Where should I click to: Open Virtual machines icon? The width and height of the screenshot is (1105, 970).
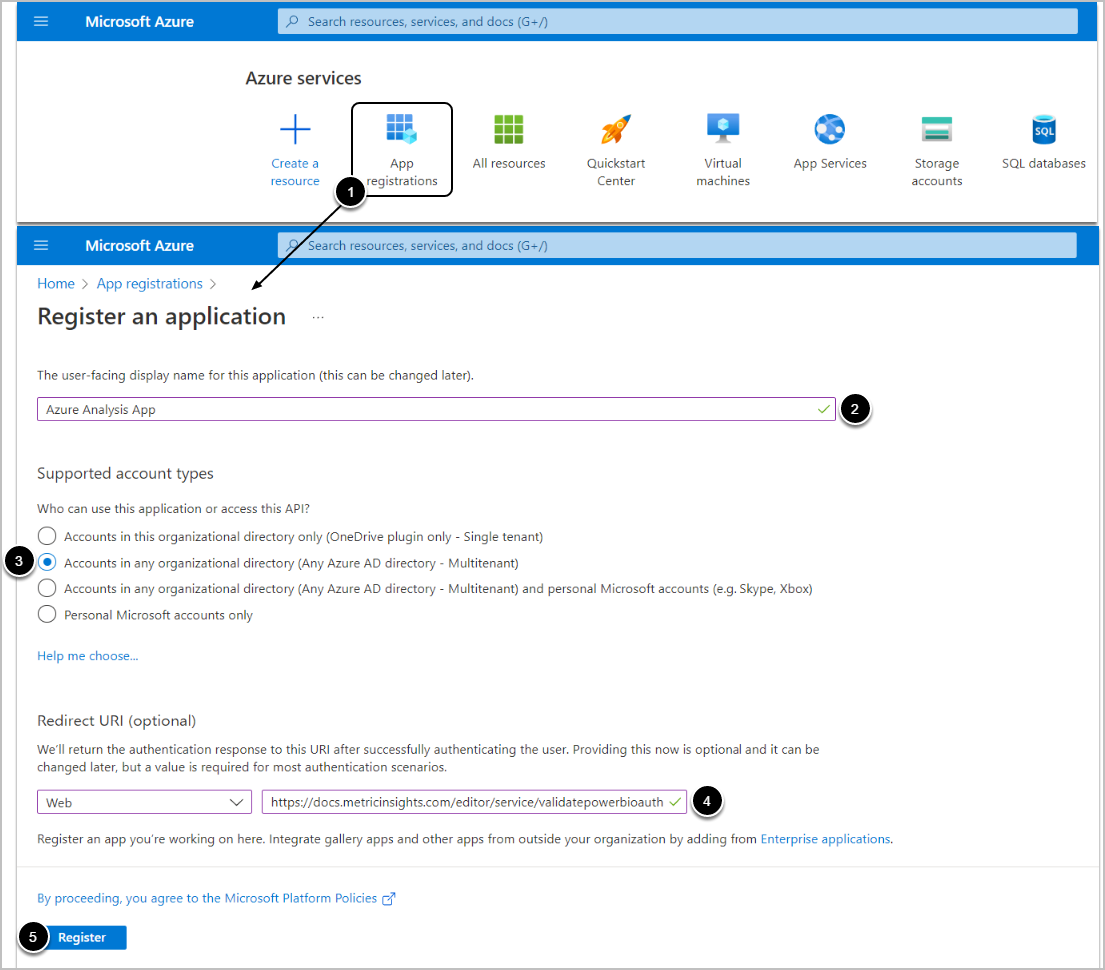click(x=723, y=129)
